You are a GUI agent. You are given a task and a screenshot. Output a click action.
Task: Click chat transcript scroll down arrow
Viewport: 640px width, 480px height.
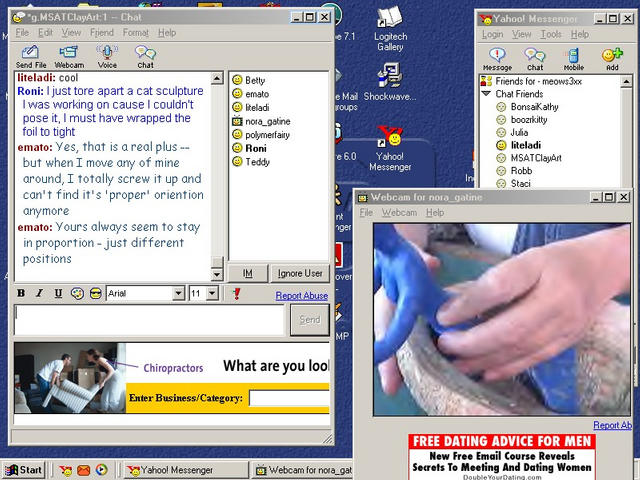tap(217, 275)
